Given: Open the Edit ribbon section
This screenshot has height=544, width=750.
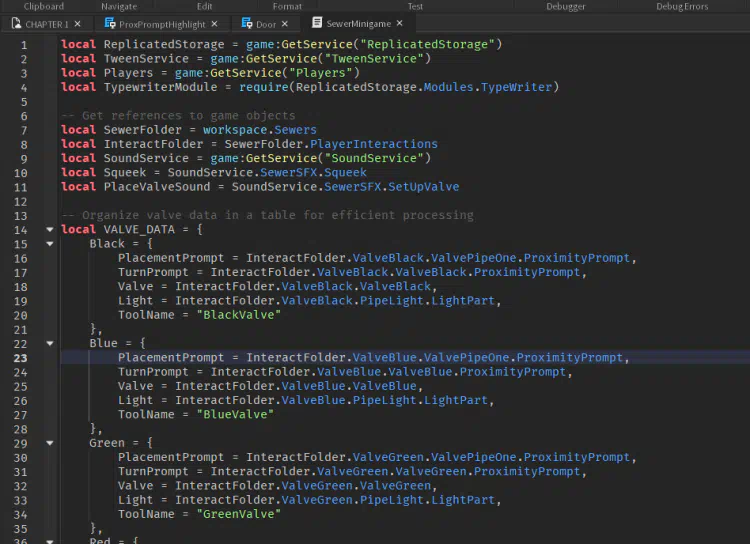Looking at the screenshot, I should click(x=204, y=6).
